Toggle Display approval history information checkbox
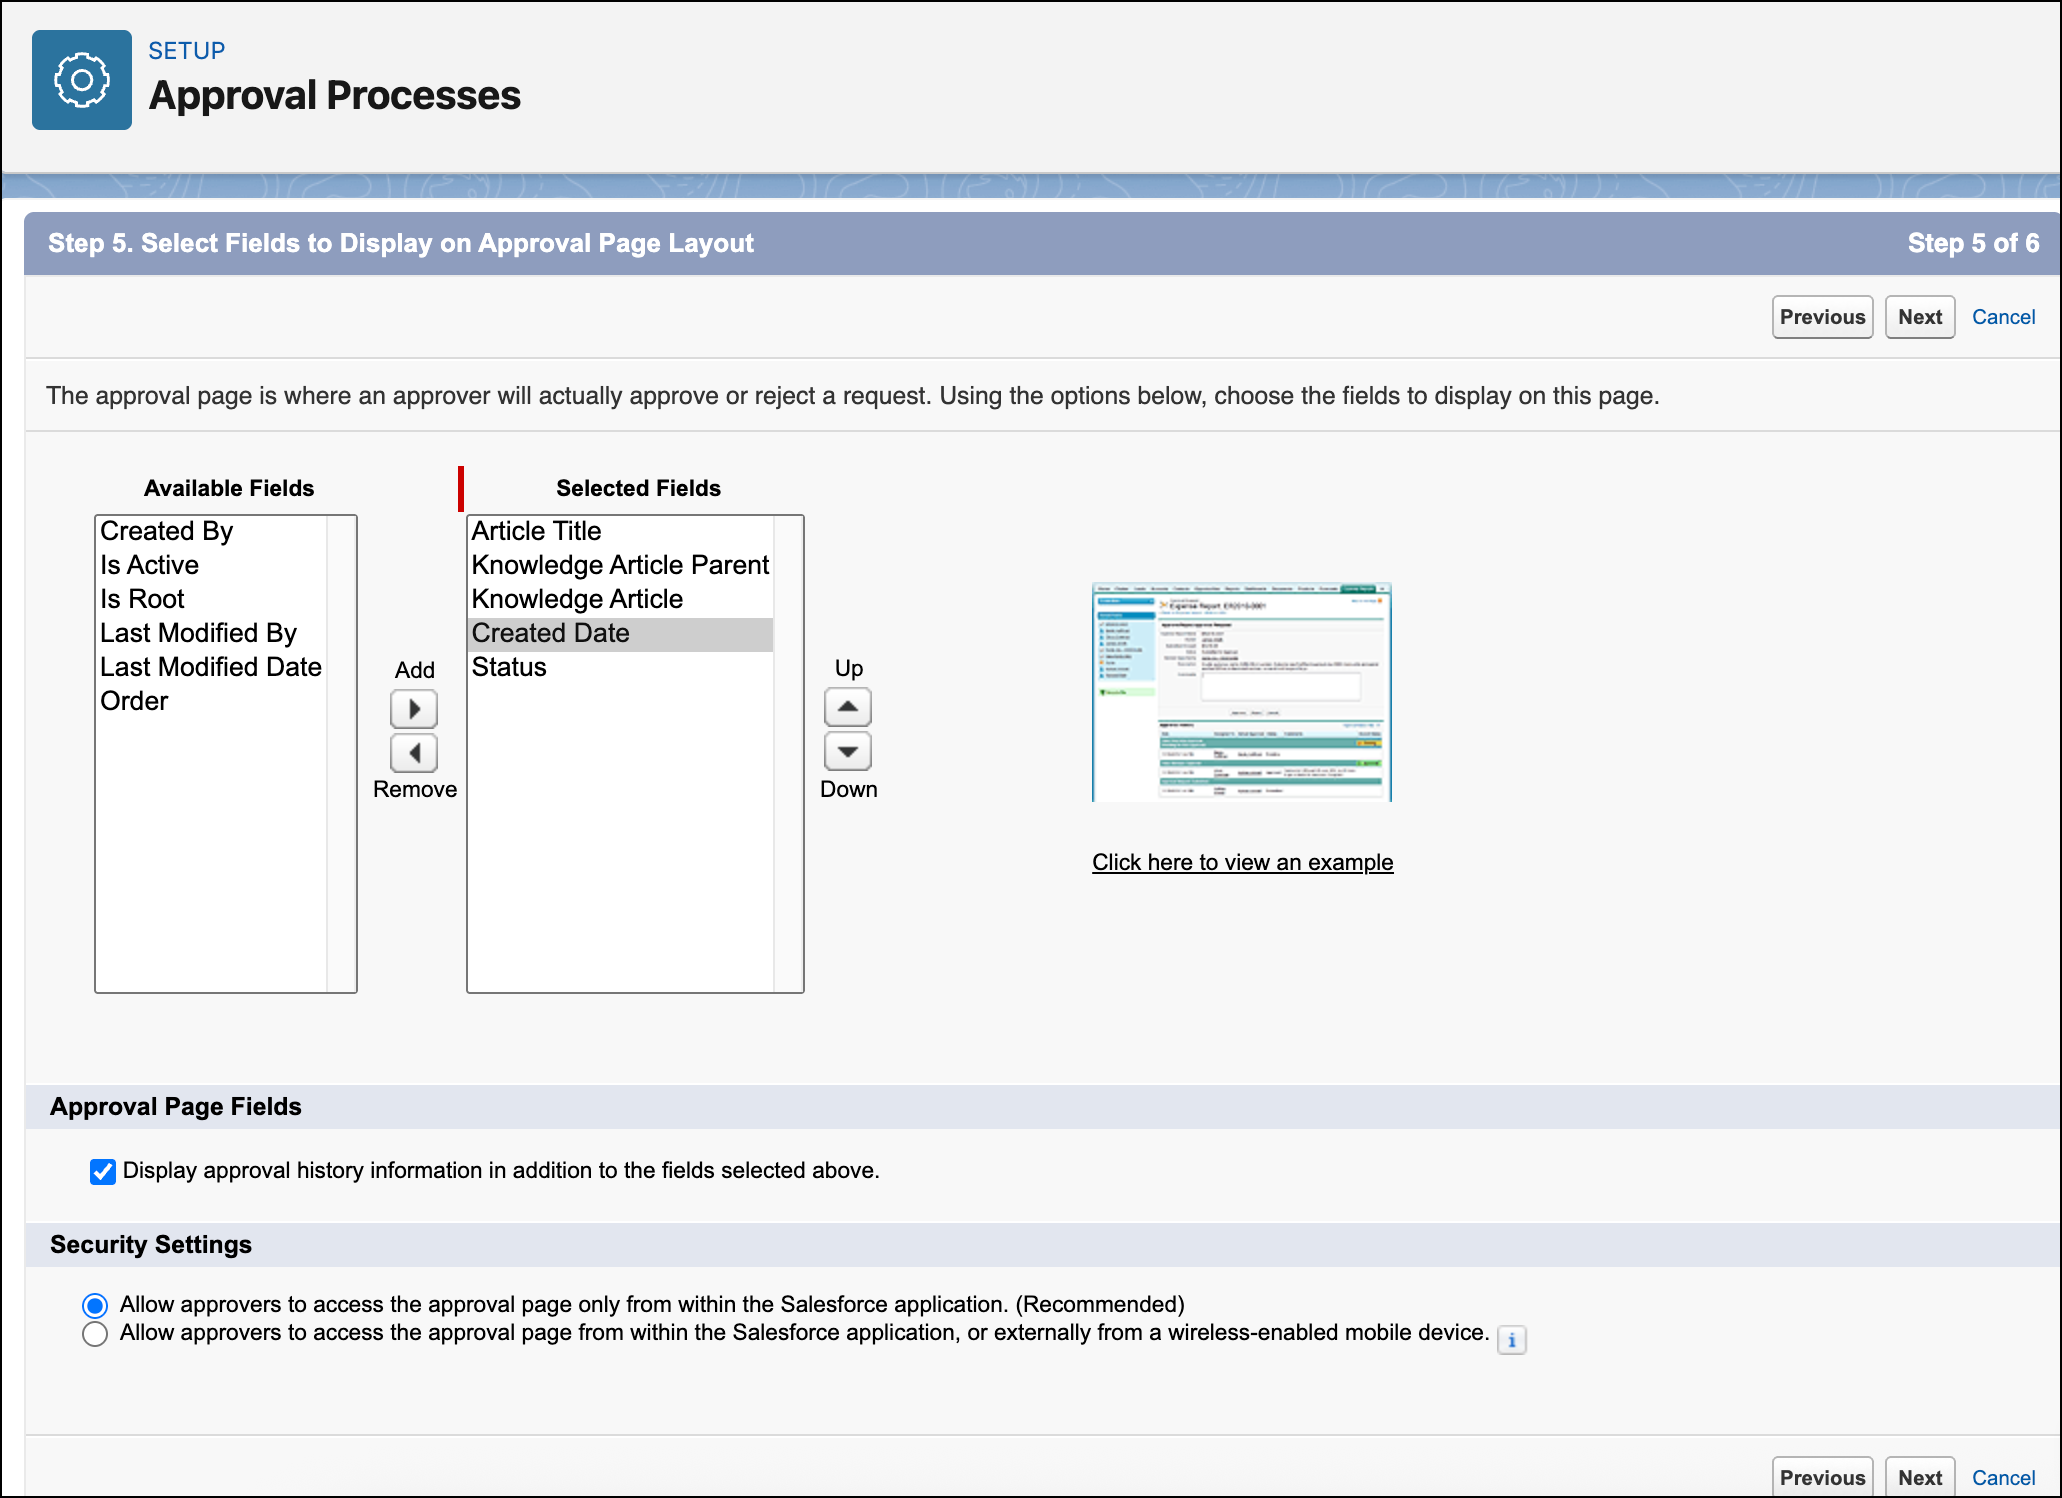Image resolution: width=2062 pixels, height=1498 pixels. (x=103, y=1171)
